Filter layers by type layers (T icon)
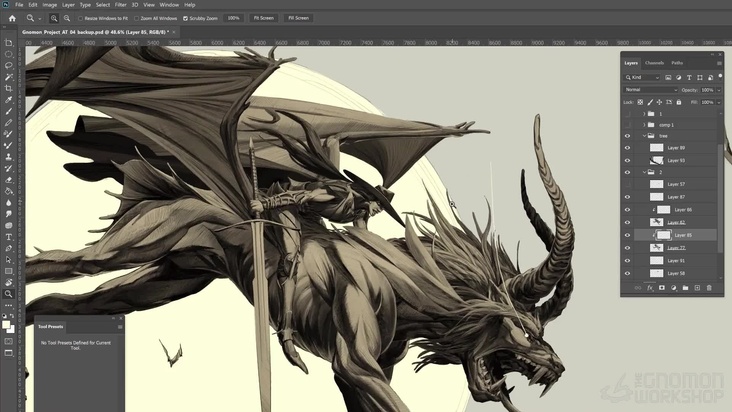Image resolution: width=732 pixels, height=412 pixels. [689, 77]
